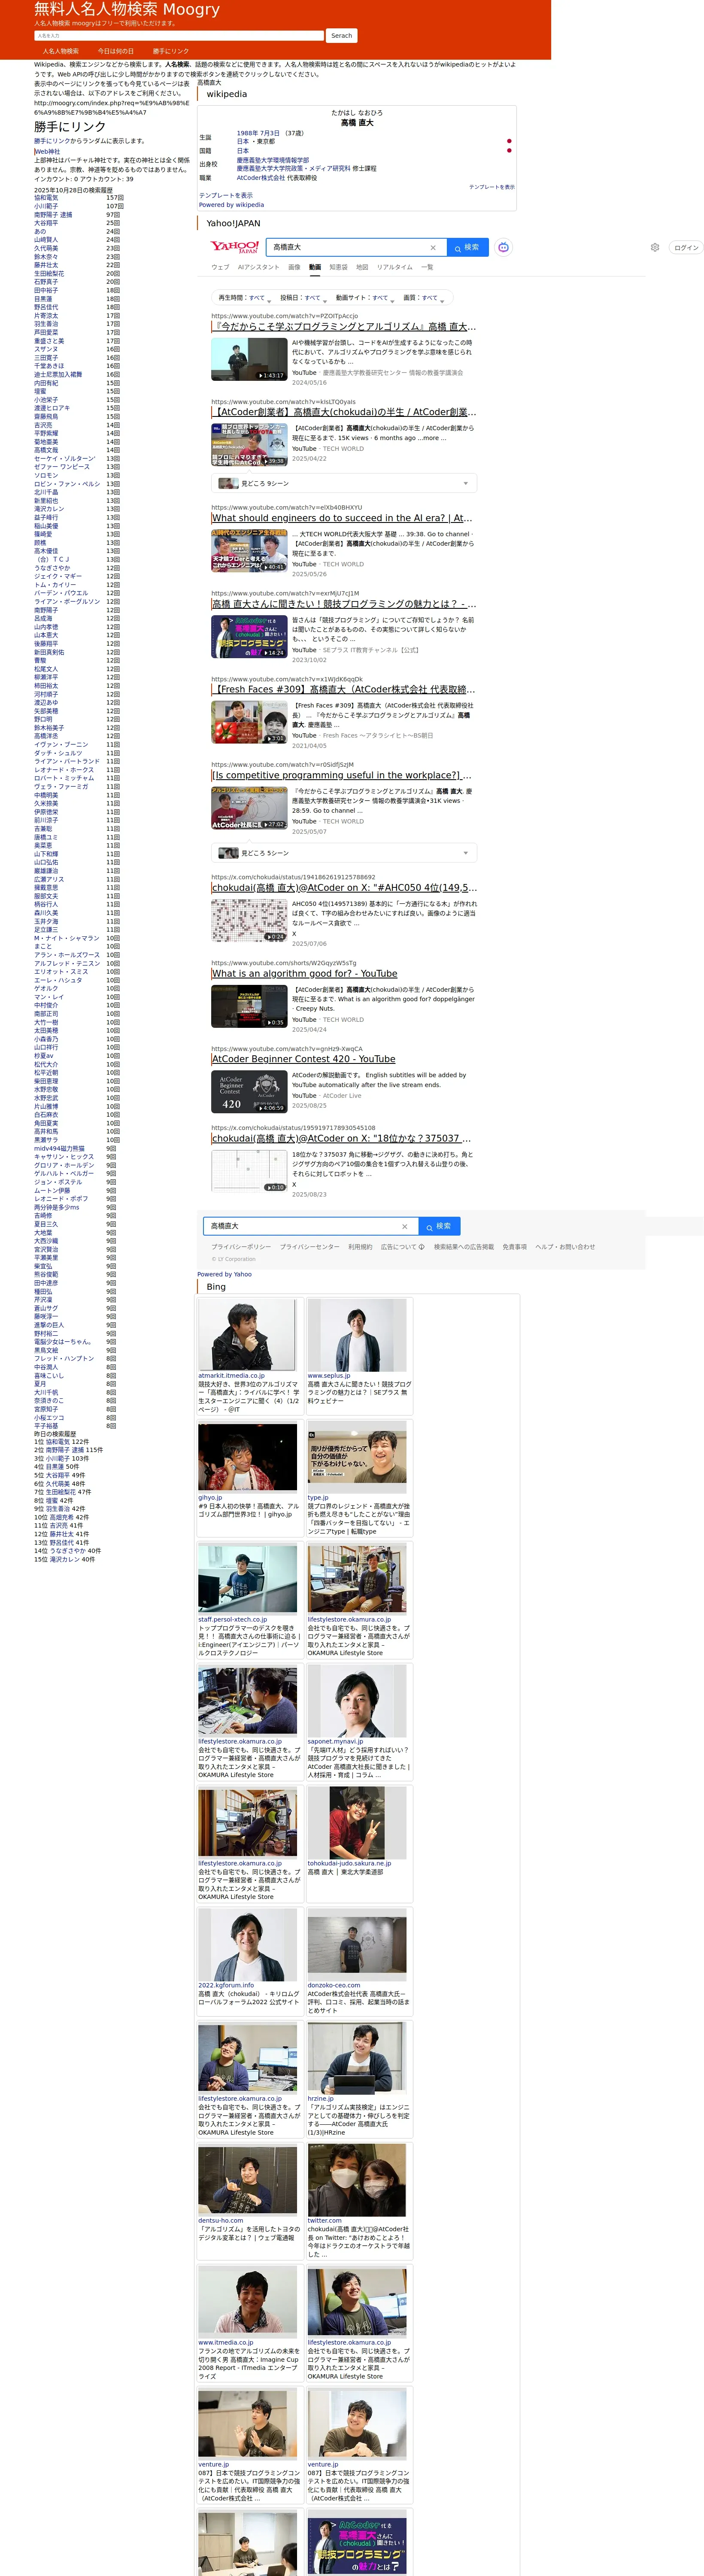
Task: Focus the Moogry name input field
Action: point(179,36)
